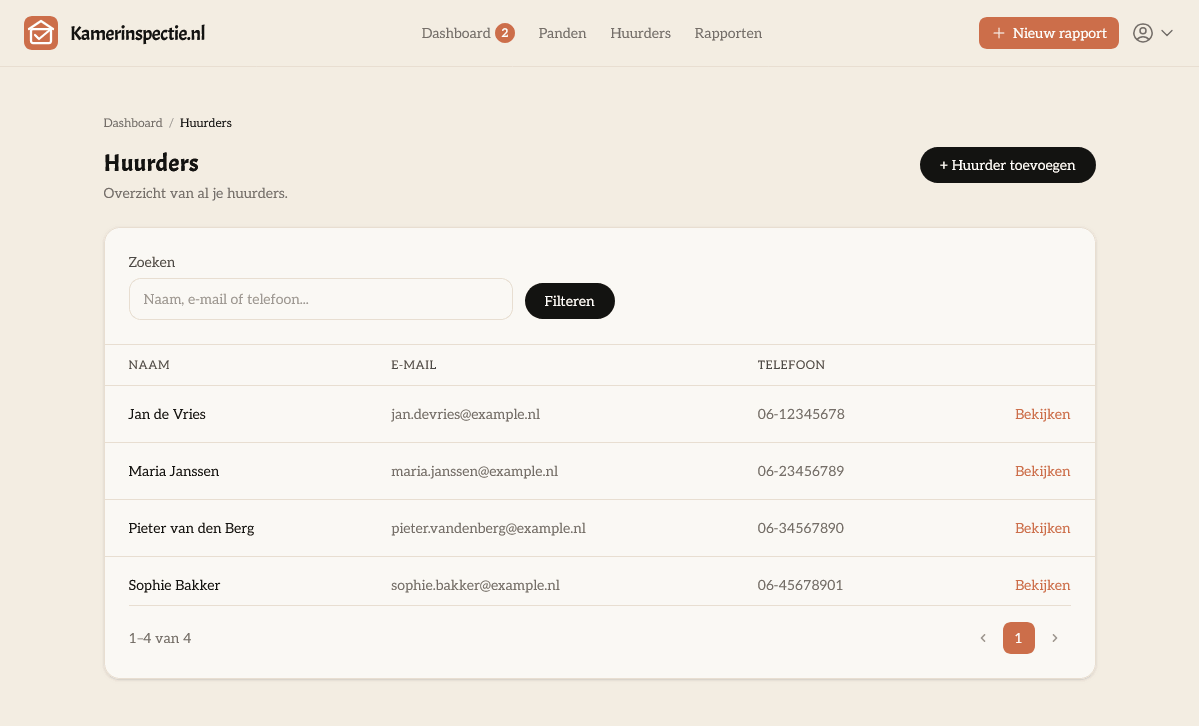
Task: Click the Dashboard notification badge 2
Action: [505, 33]
